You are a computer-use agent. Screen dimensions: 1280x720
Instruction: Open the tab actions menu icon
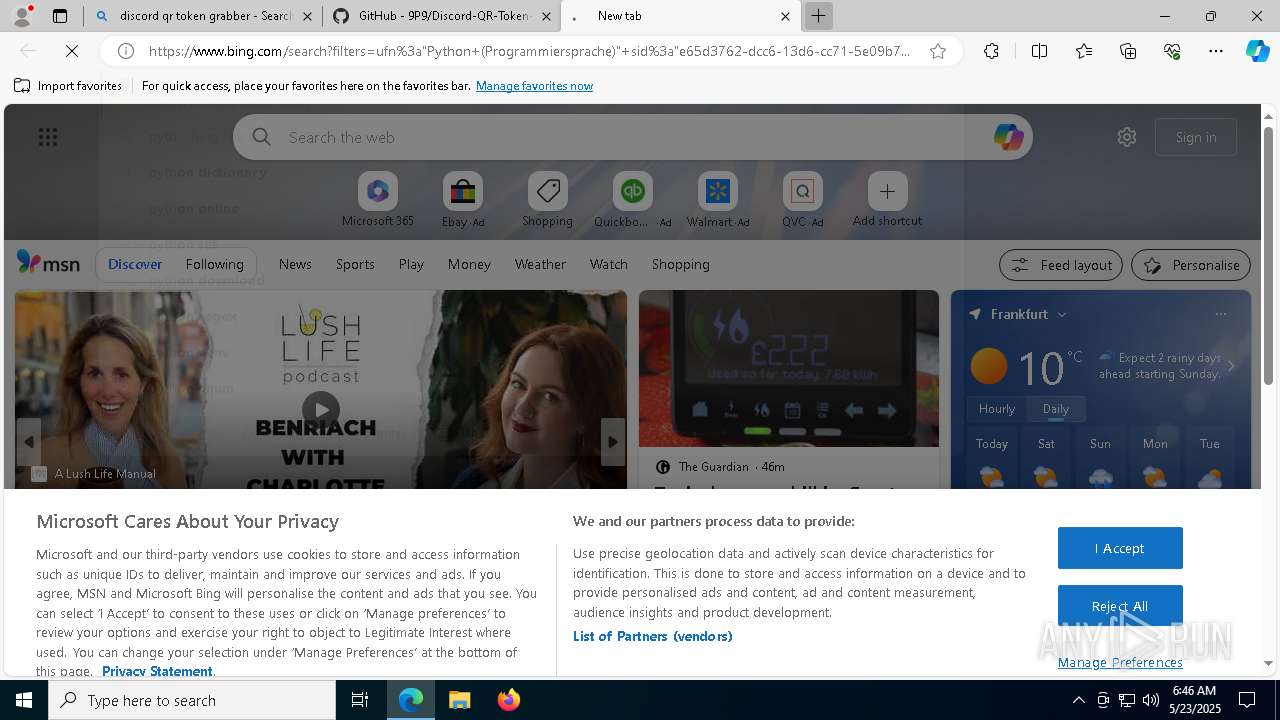(60, 16)
